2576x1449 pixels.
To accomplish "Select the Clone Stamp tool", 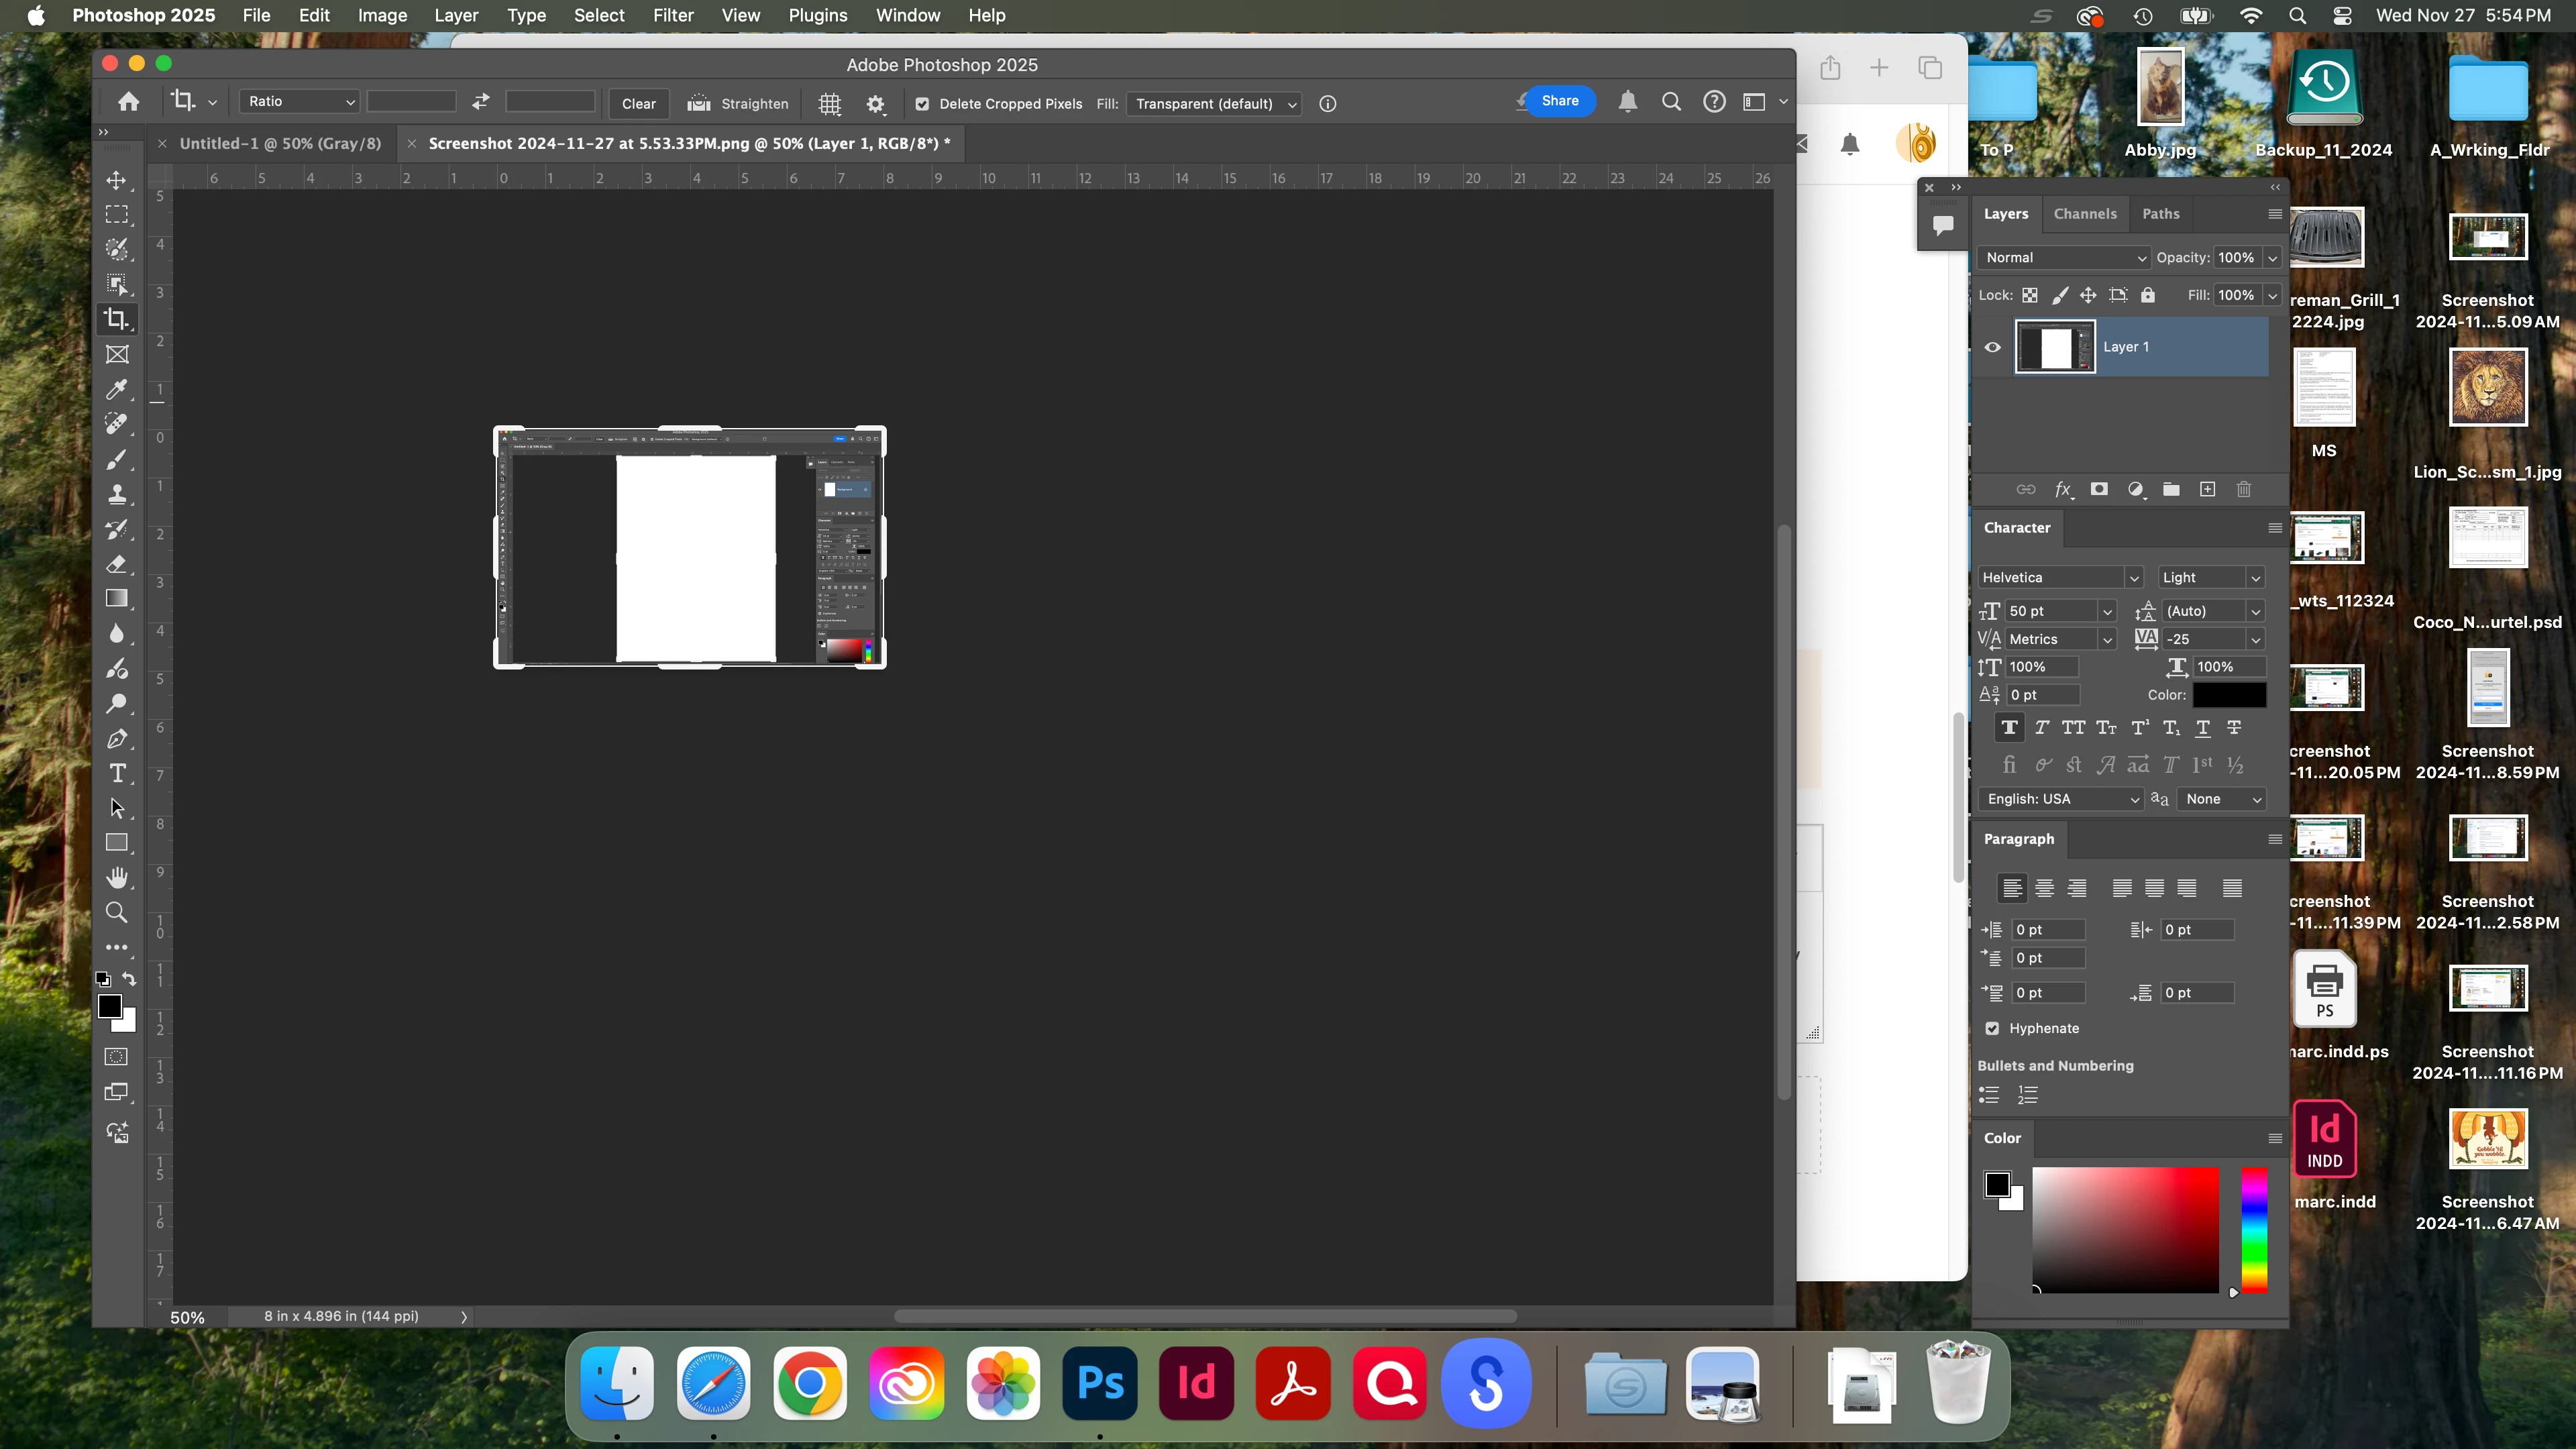I will 117,494.
